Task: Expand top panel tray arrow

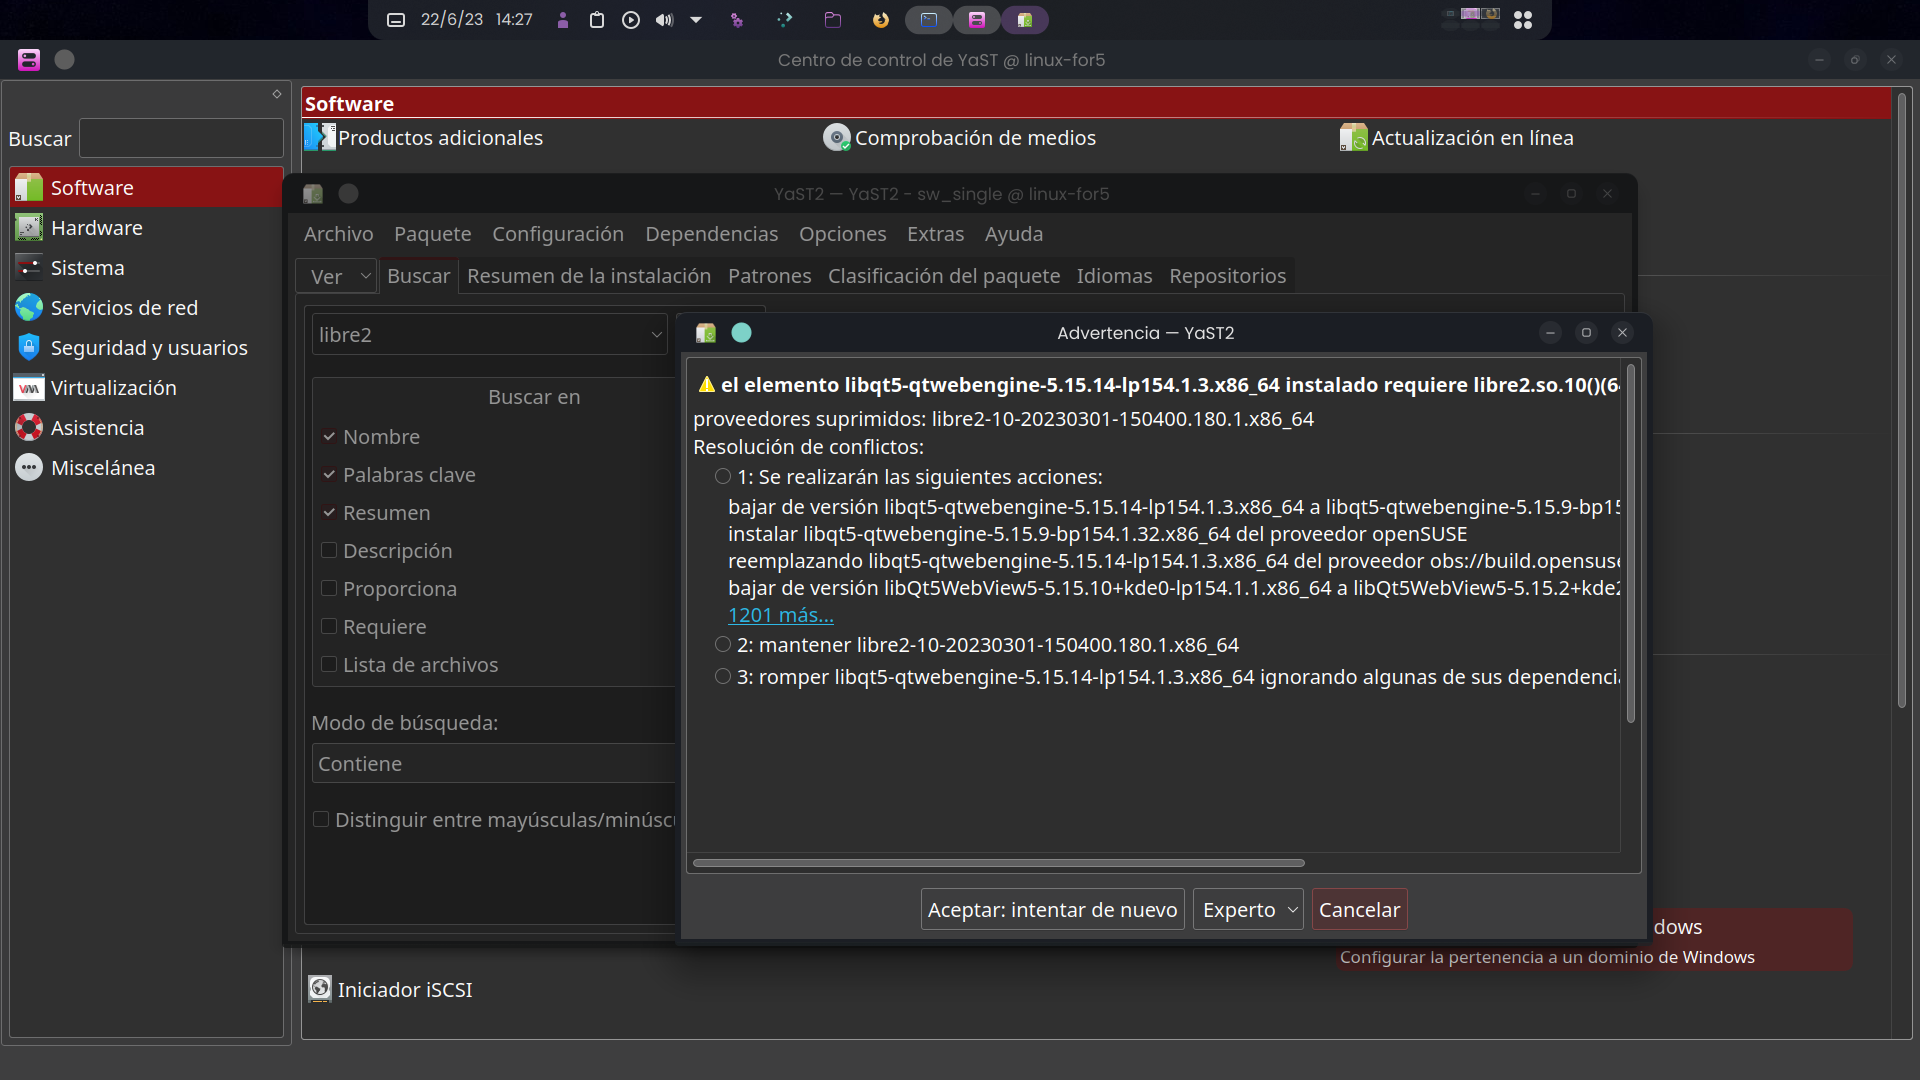Action: (x=696, y=20)
